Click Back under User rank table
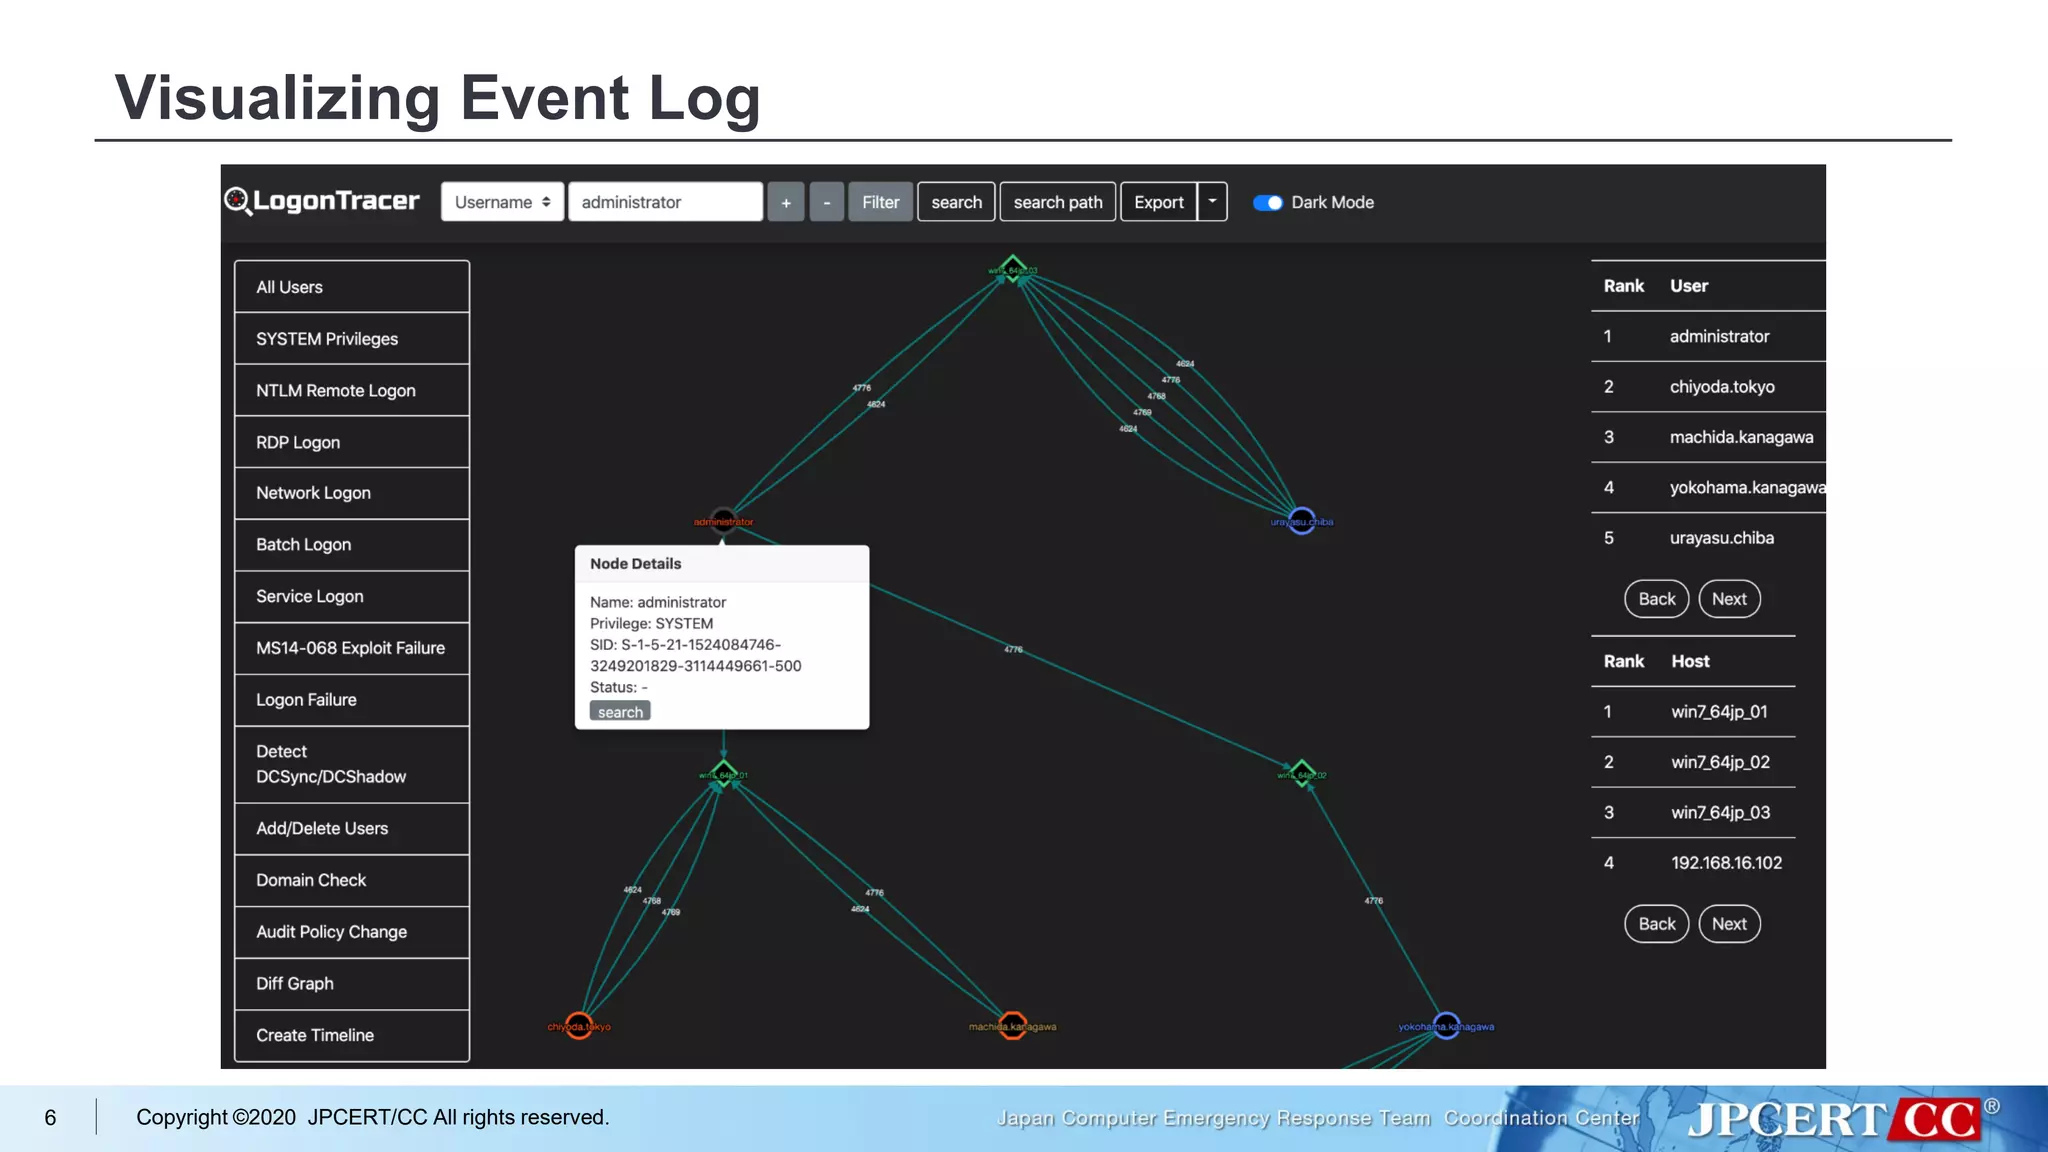Image resolution: width=2048 pixels, height=1152 pixels. coord(1657,599)
